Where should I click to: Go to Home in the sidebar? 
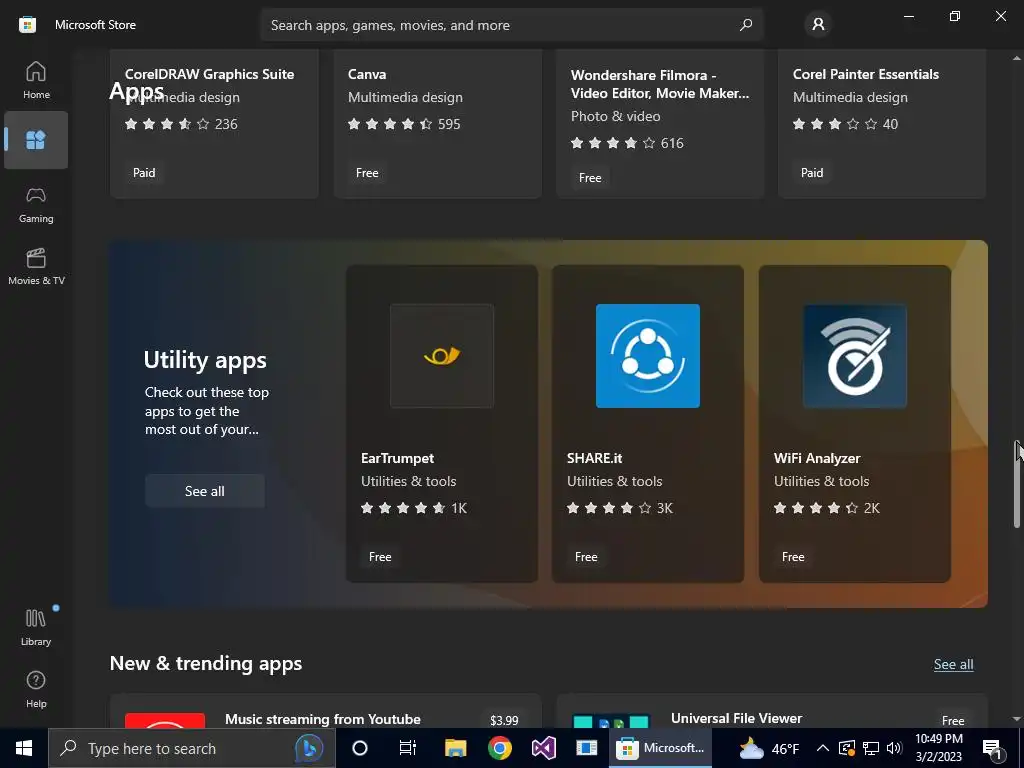click(x=36, y=80)
